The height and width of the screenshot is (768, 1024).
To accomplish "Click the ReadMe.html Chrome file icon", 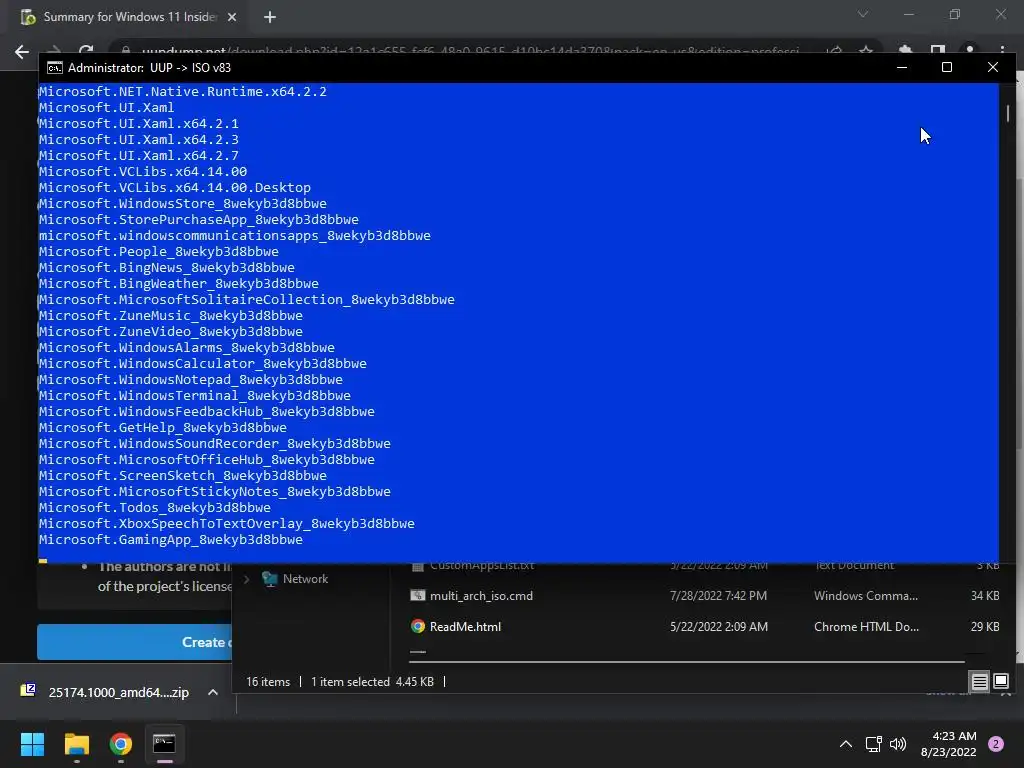I will (x=417, y=626).
